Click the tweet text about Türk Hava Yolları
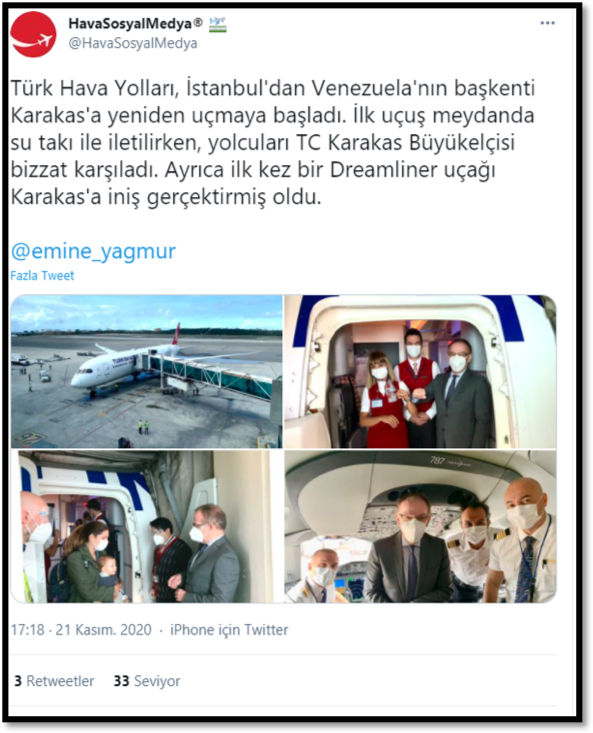 tap(272, 143)
